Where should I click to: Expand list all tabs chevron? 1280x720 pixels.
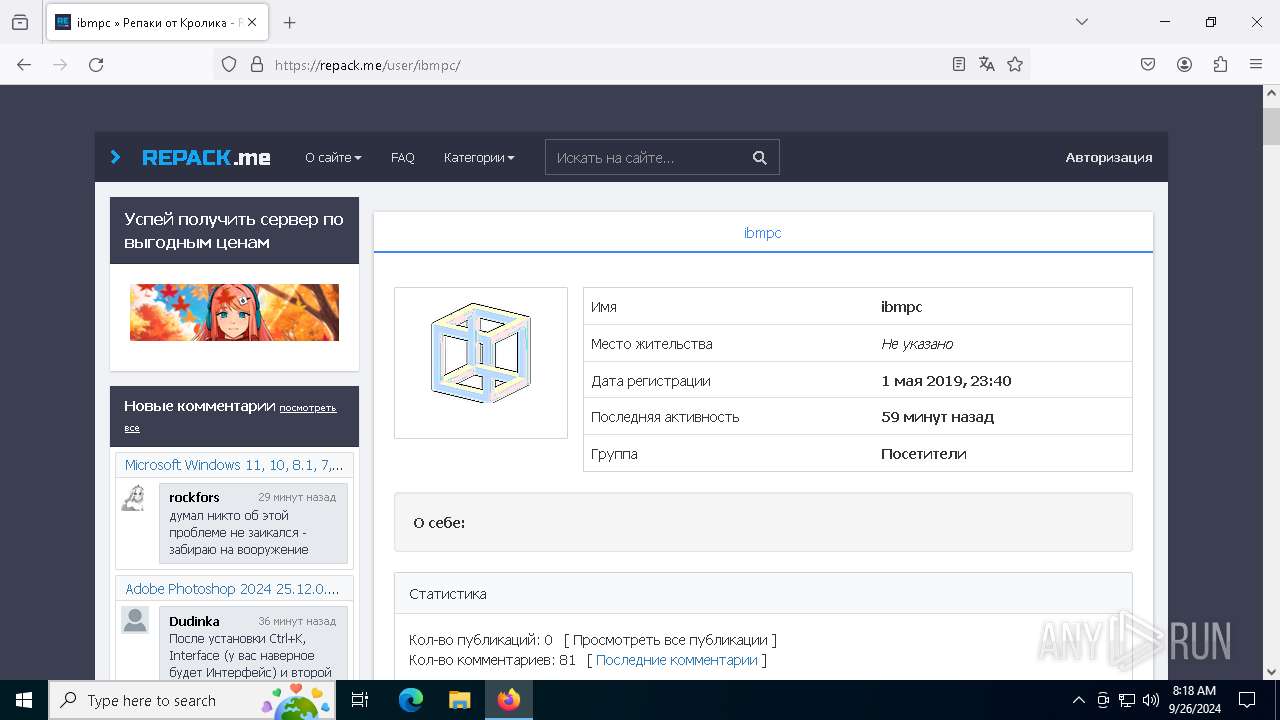[1082, 22]
